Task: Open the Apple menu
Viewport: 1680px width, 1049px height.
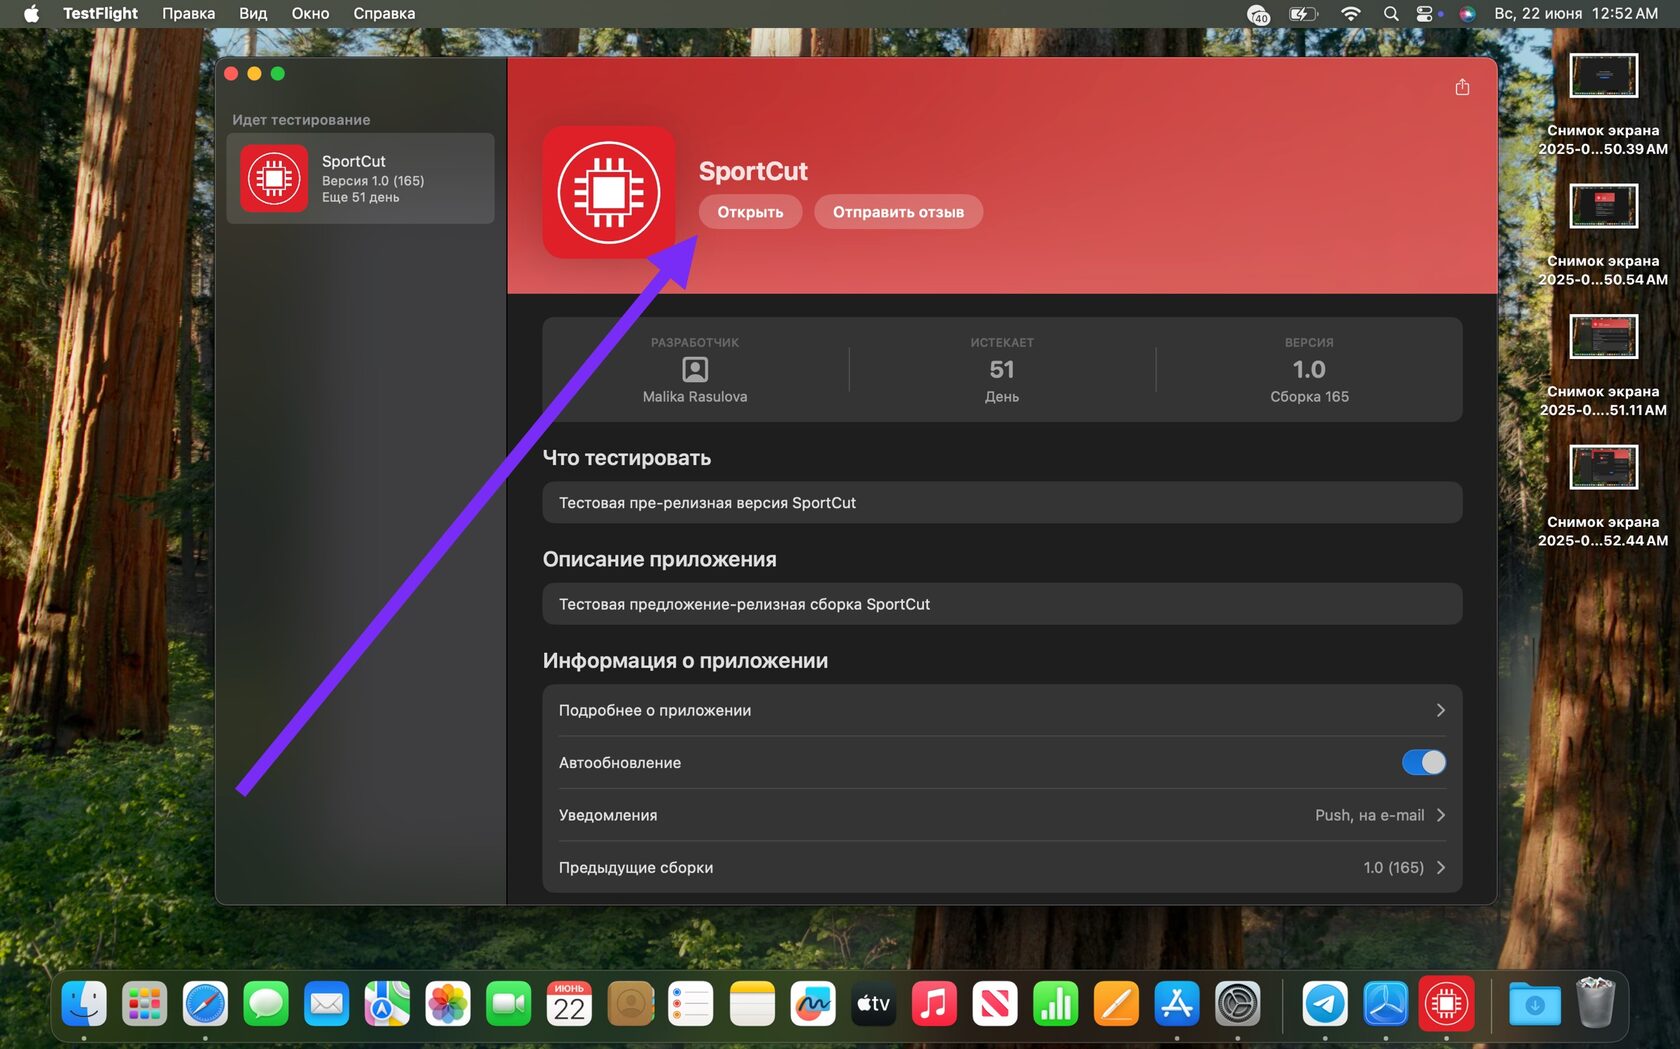Action: [x=31, y=14]
